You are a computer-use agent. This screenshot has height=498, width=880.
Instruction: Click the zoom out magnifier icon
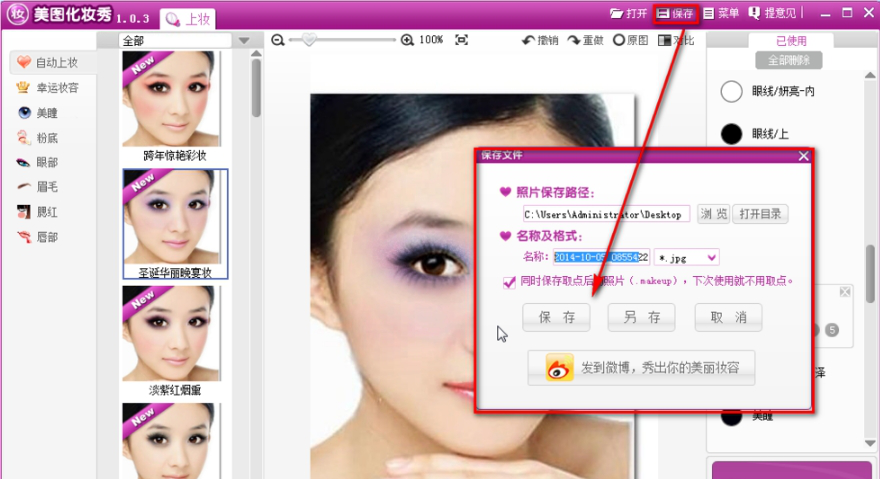tap(277, 40)
